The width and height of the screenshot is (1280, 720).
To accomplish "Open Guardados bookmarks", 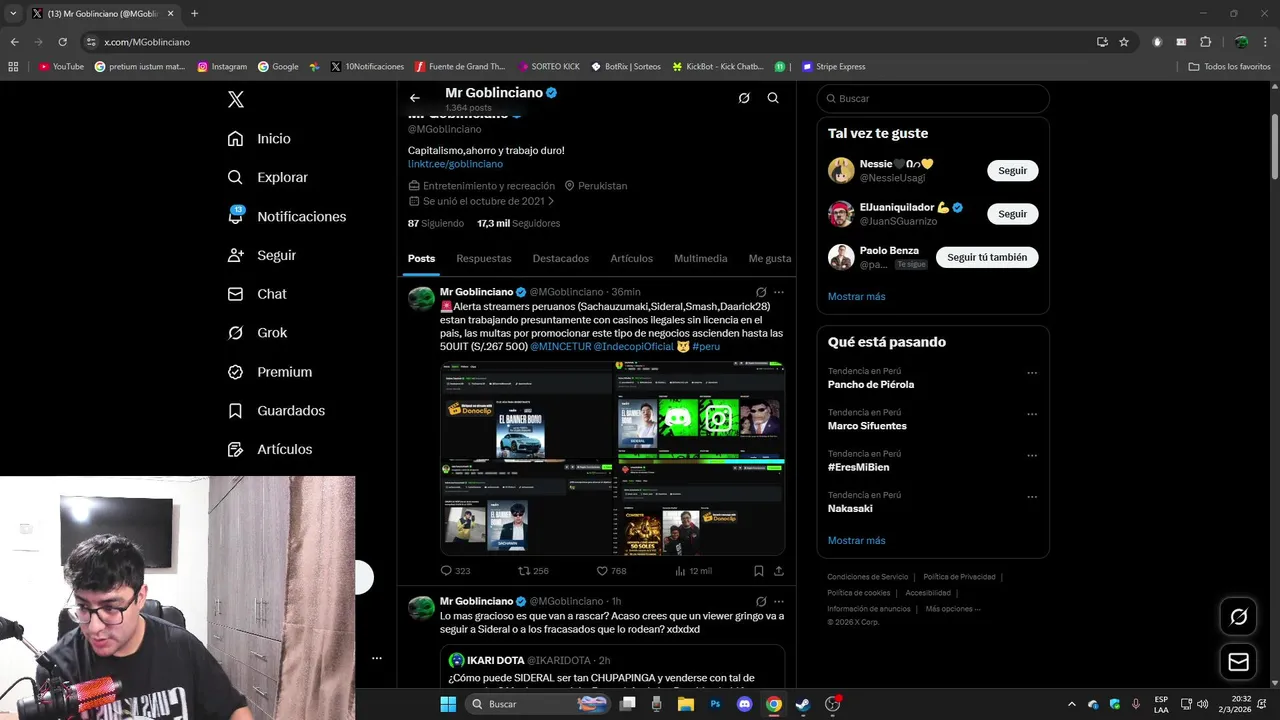I will (x=275, y=411).
